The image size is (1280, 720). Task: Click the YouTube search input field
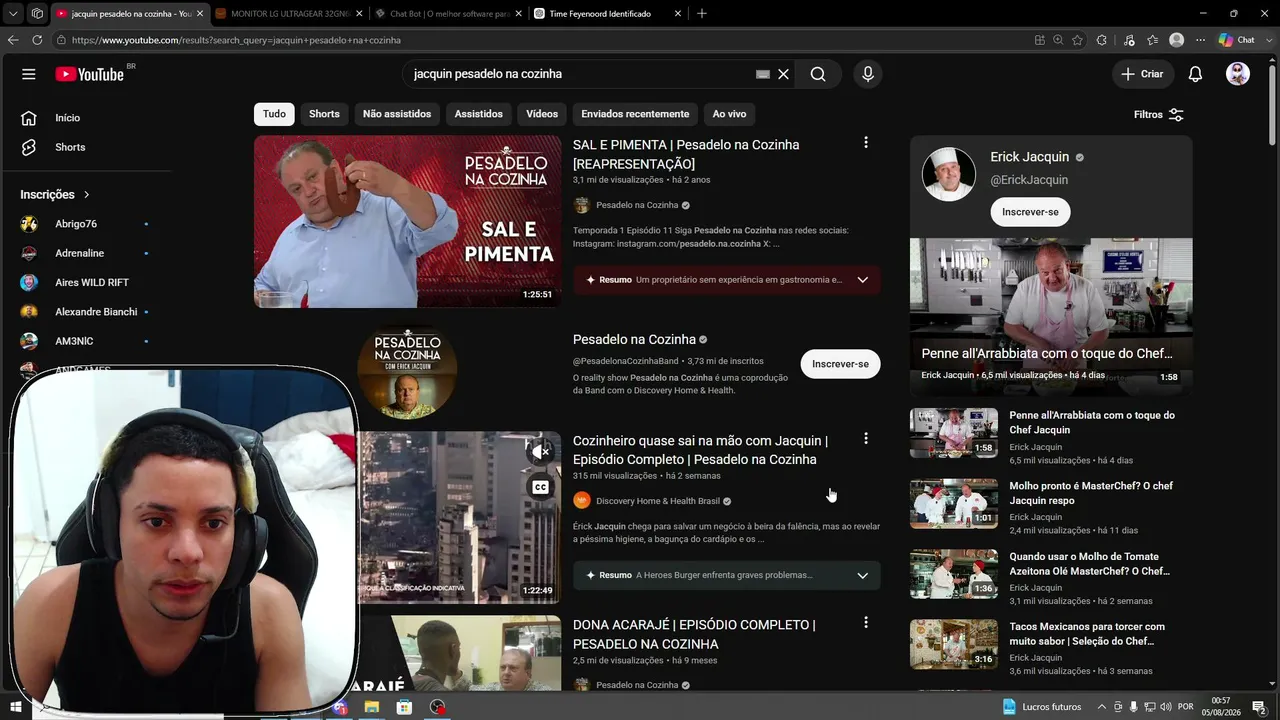coord(580,74)
